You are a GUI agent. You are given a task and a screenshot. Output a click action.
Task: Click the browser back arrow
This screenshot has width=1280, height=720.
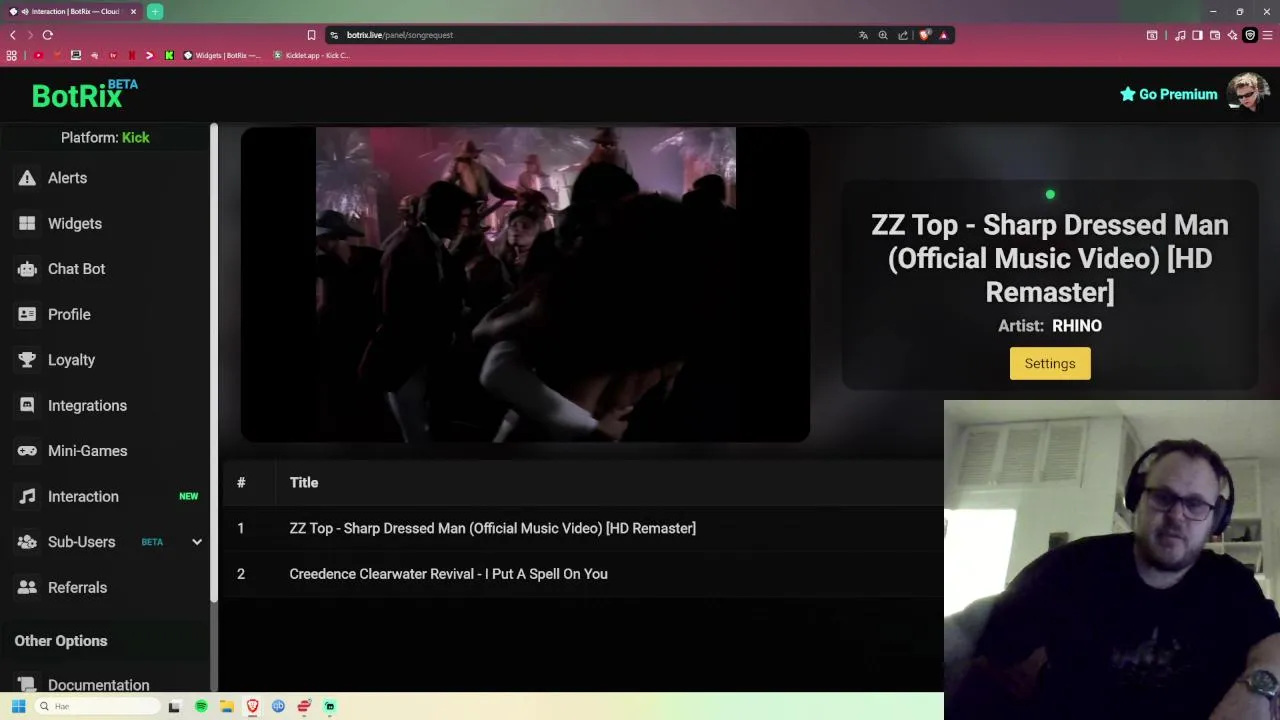(13, 35)
